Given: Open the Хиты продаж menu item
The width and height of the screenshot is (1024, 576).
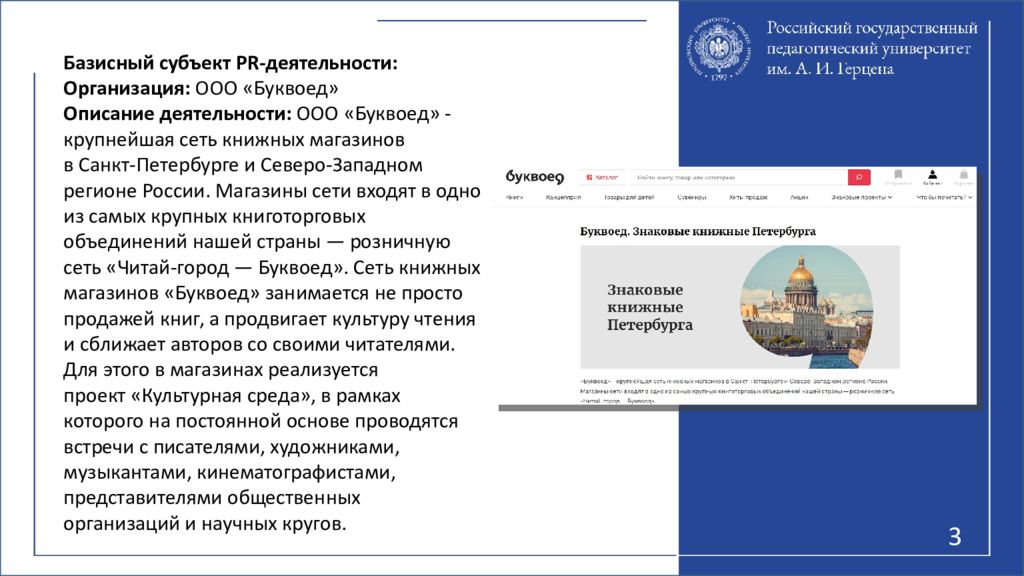Looking at the screenshot, I should click(x=748, y=197).
